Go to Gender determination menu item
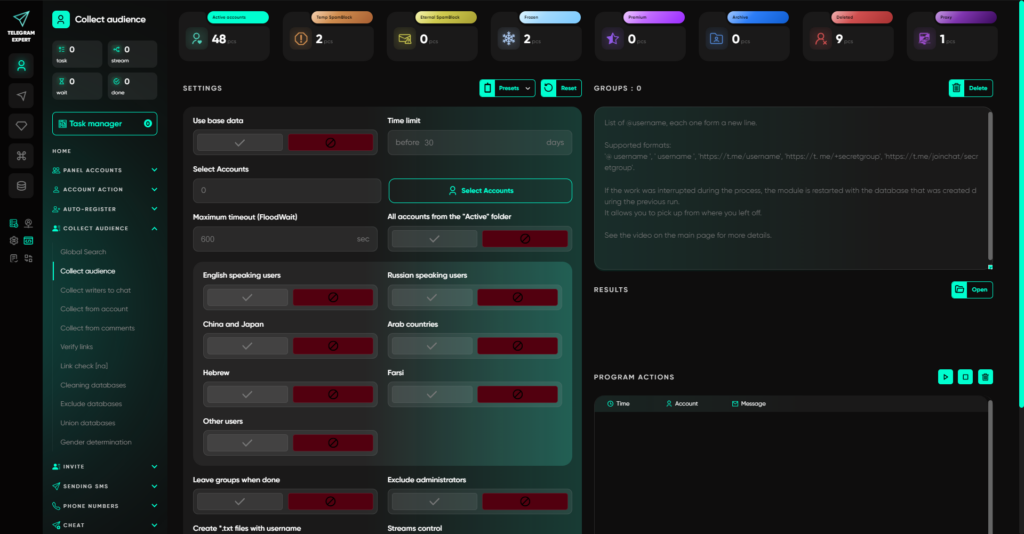 (96, 442)
